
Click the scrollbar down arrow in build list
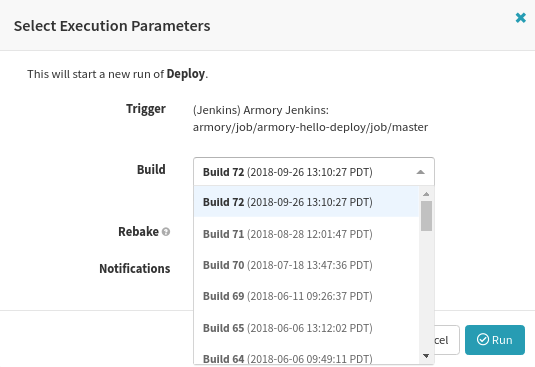pos(426,356)
